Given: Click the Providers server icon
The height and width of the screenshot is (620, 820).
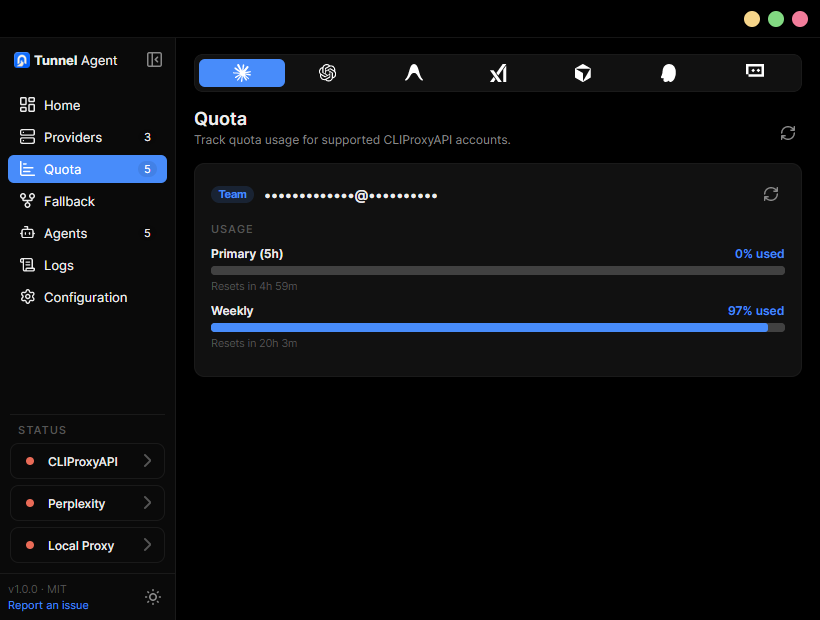Looking at the screenshot, I should 27,137.
